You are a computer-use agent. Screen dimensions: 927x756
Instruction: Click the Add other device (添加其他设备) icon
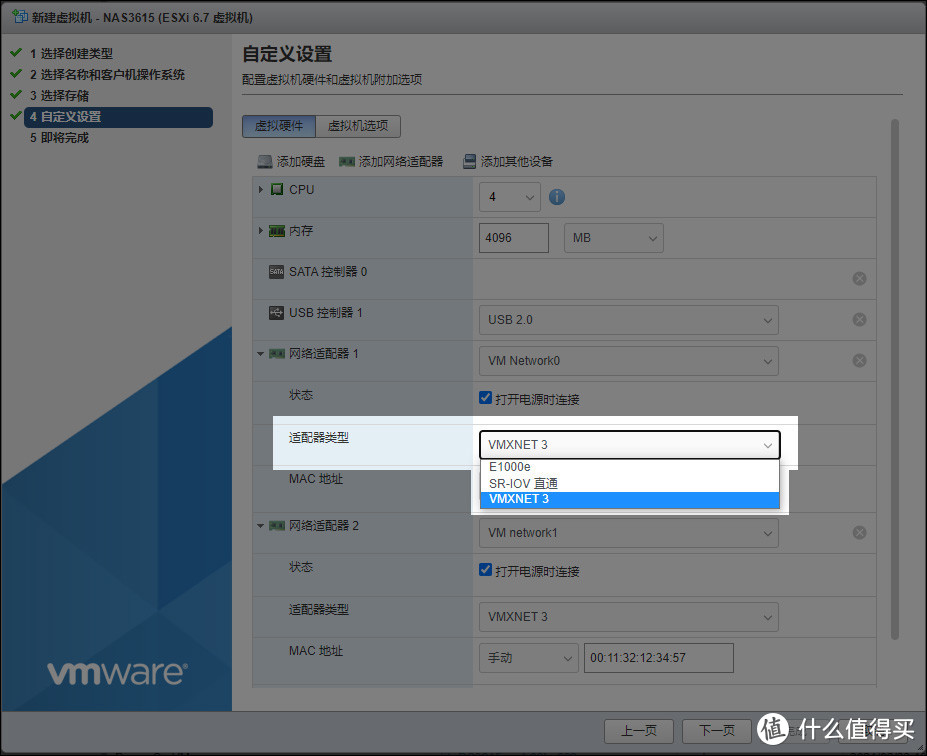coord(469,161)
